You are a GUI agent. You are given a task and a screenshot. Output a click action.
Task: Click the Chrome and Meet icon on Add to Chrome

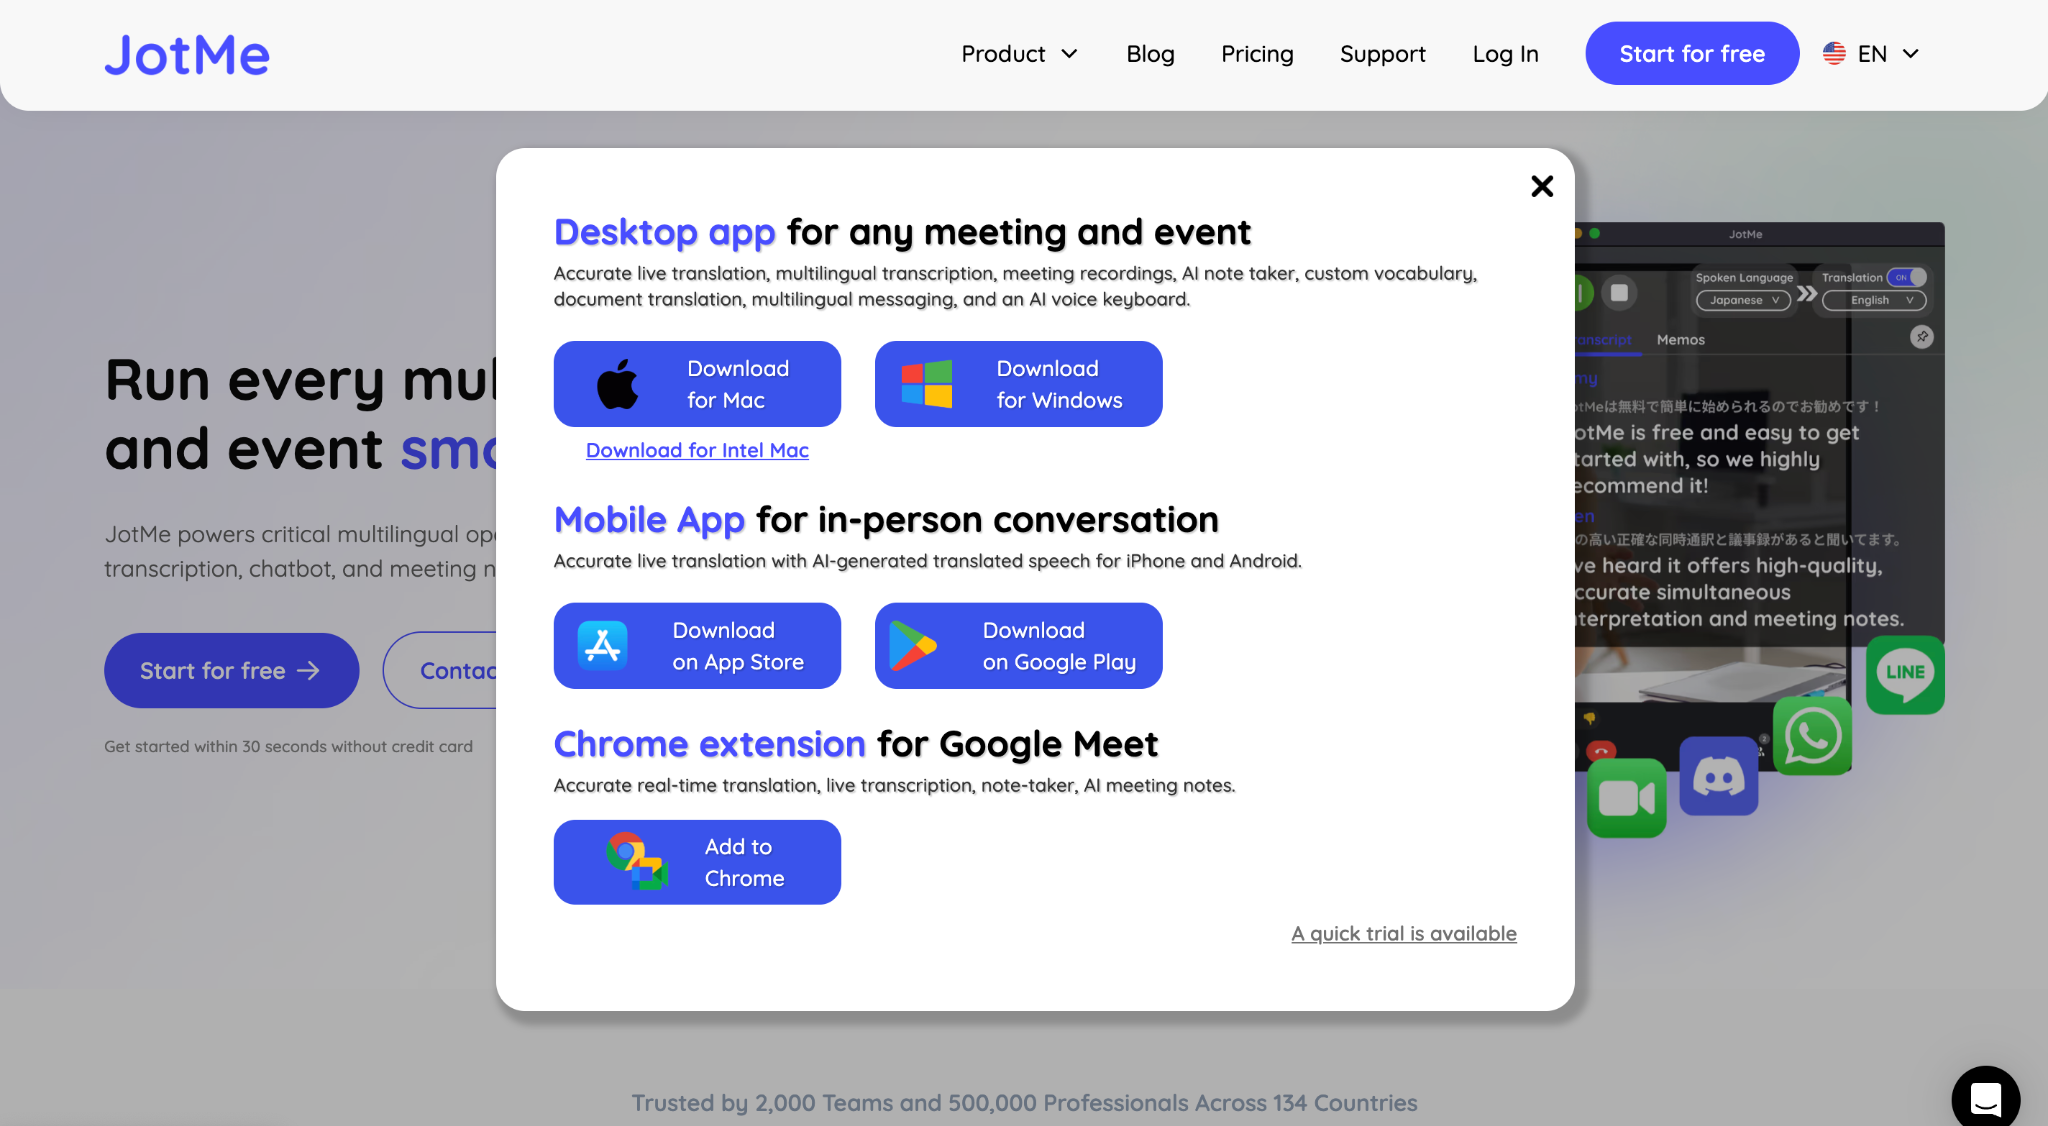(x=637, y=861)
